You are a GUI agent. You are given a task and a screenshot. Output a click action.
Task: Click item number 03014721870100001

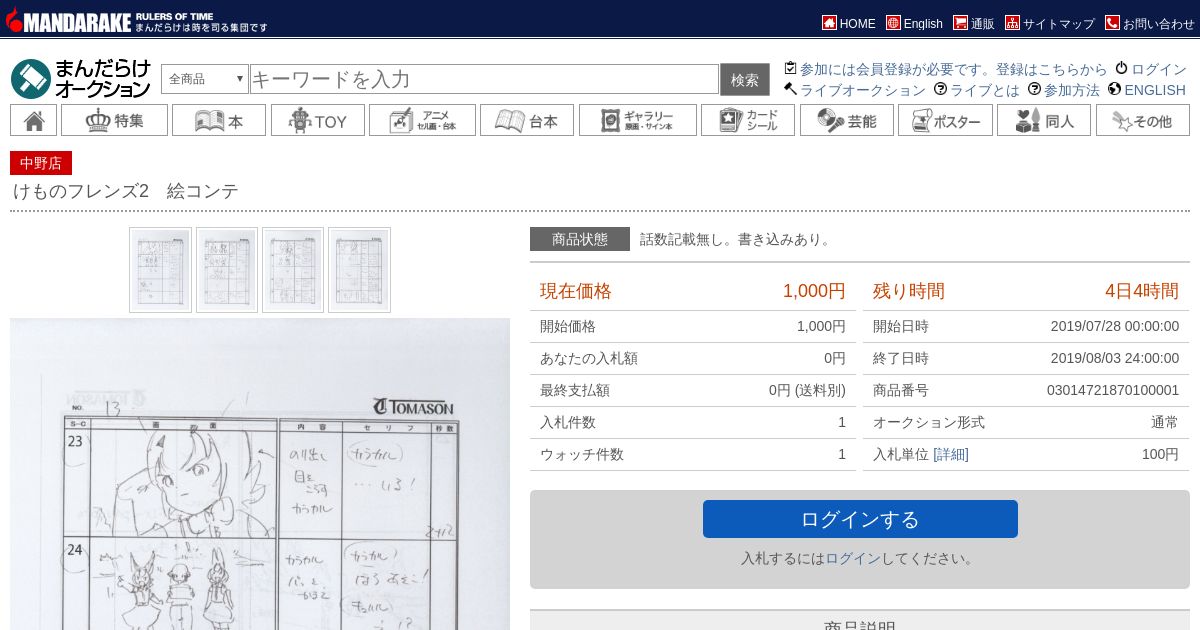(1113, 390)
